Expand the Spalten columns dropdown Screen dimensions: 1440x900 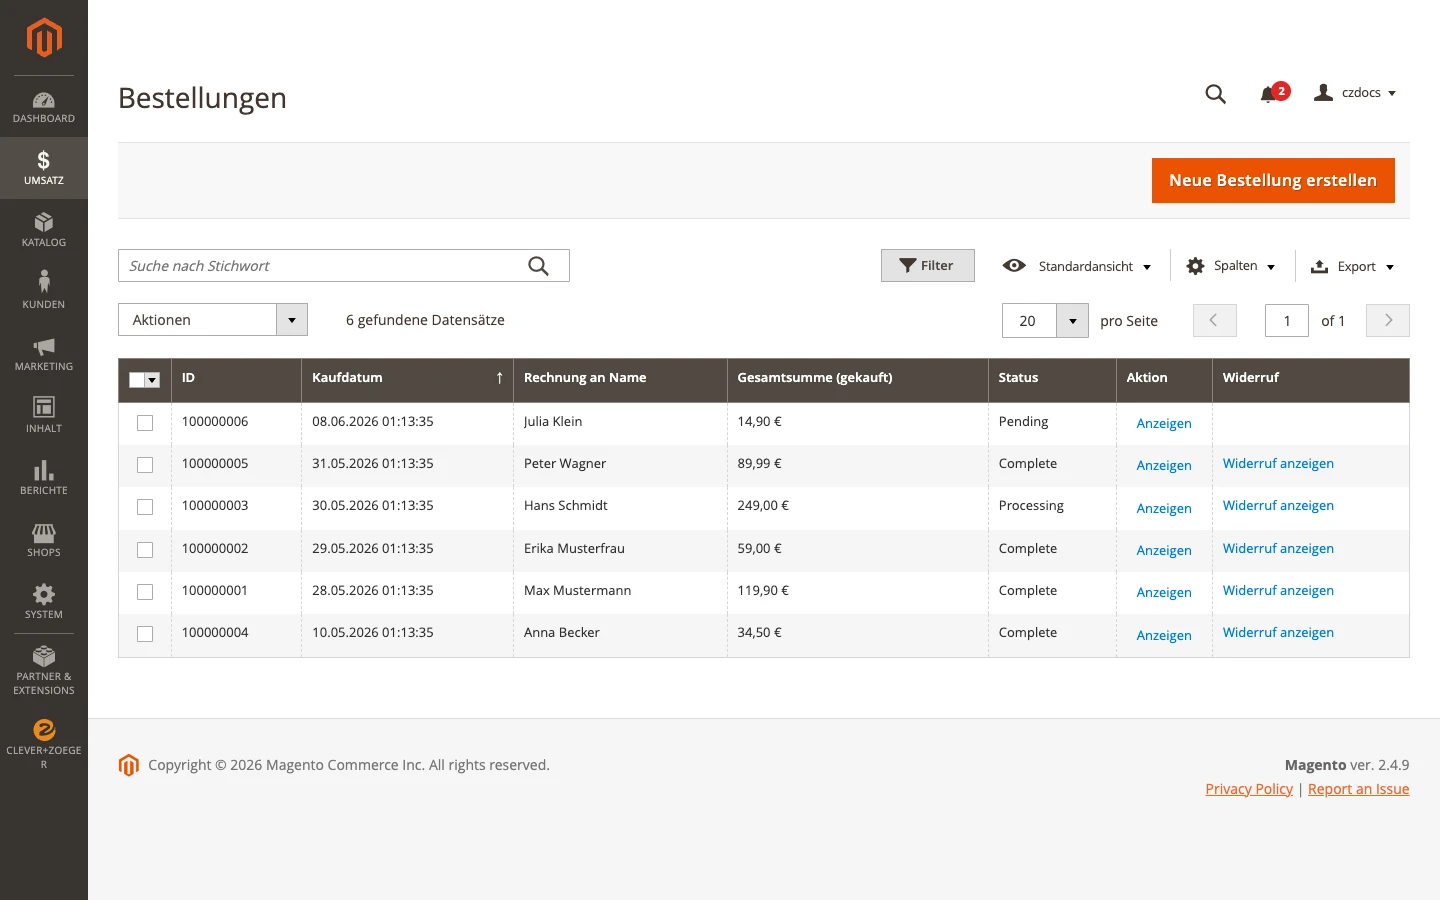point(1231,266)
